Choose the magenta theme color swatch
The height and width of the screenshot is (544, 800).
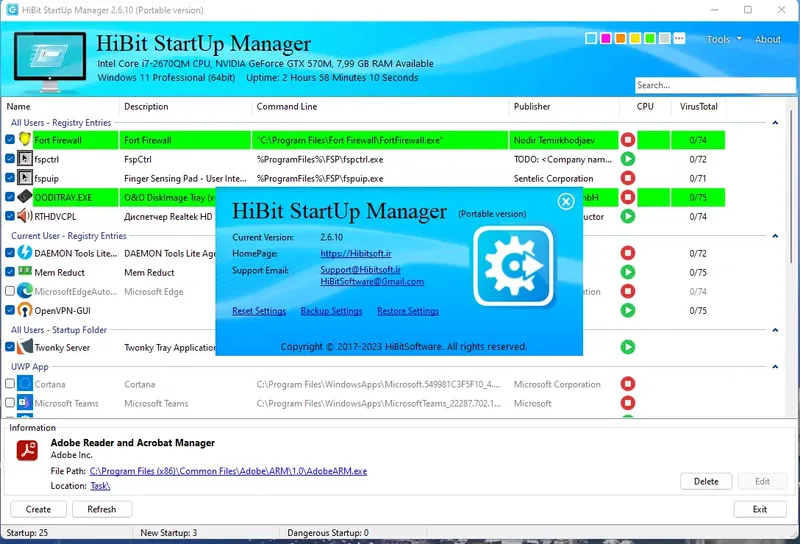tap(606, 39)
